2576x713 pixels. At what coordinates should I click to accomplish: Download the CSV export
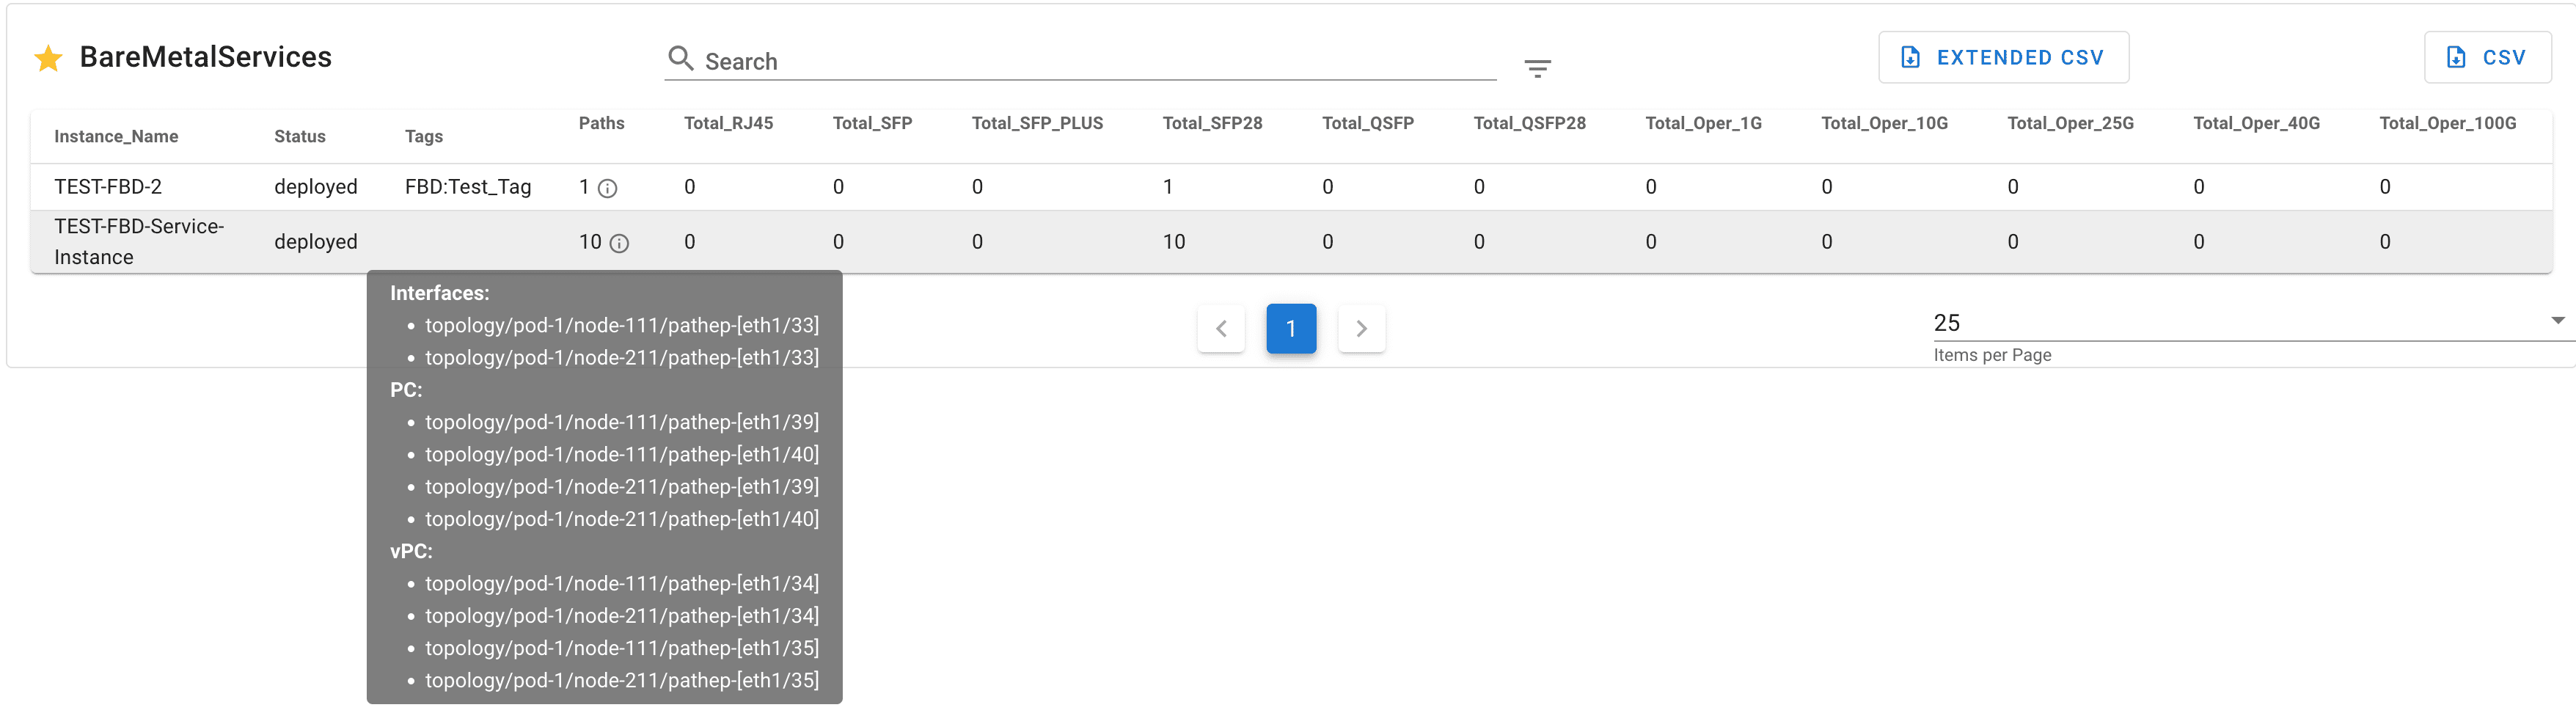(2487, 58)
